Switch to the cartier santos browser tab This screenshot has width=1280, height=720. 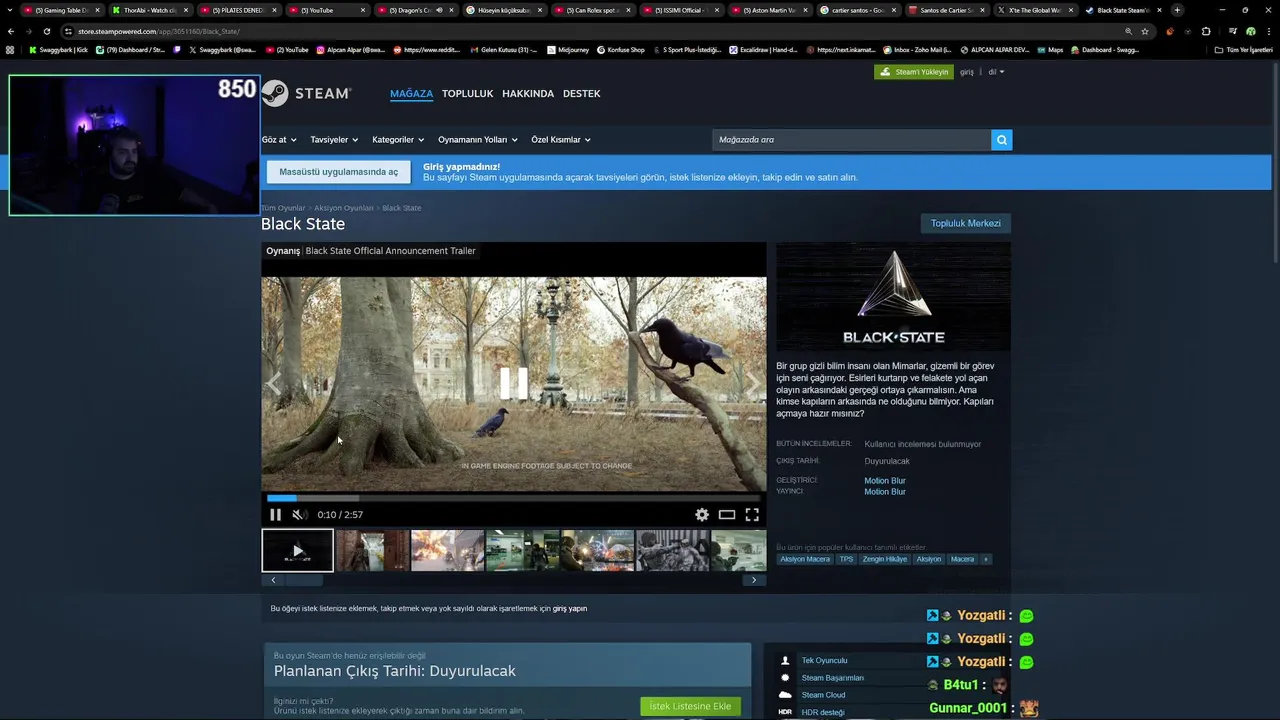pos(857,10)
